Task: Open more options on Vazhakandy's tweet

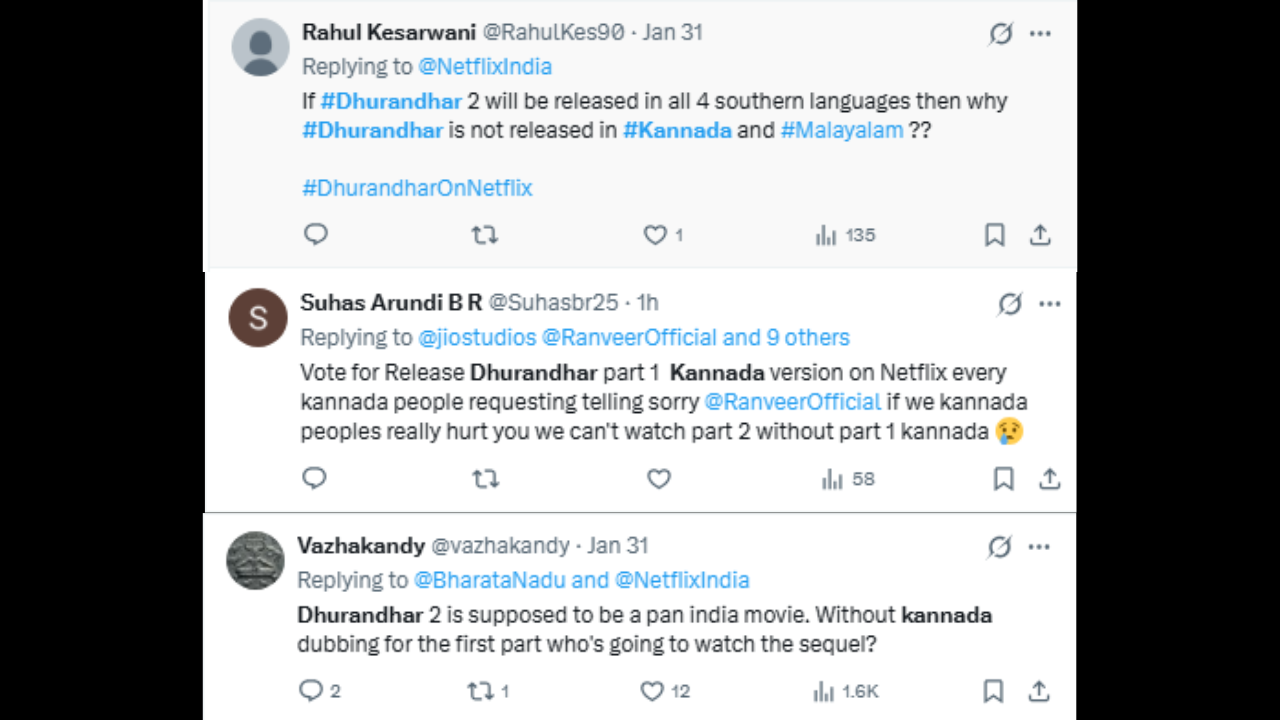Action: (1040, 547)
